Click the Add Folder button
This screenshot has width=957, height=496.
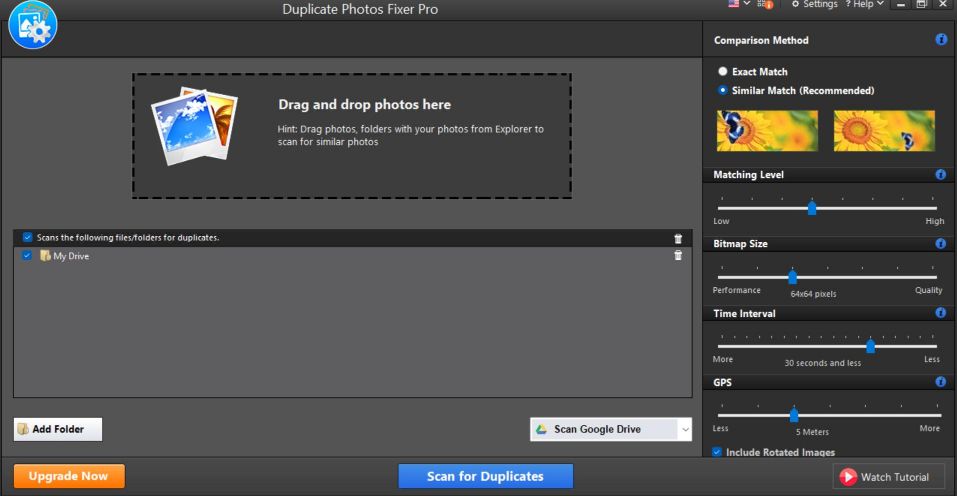coord(58,429)
